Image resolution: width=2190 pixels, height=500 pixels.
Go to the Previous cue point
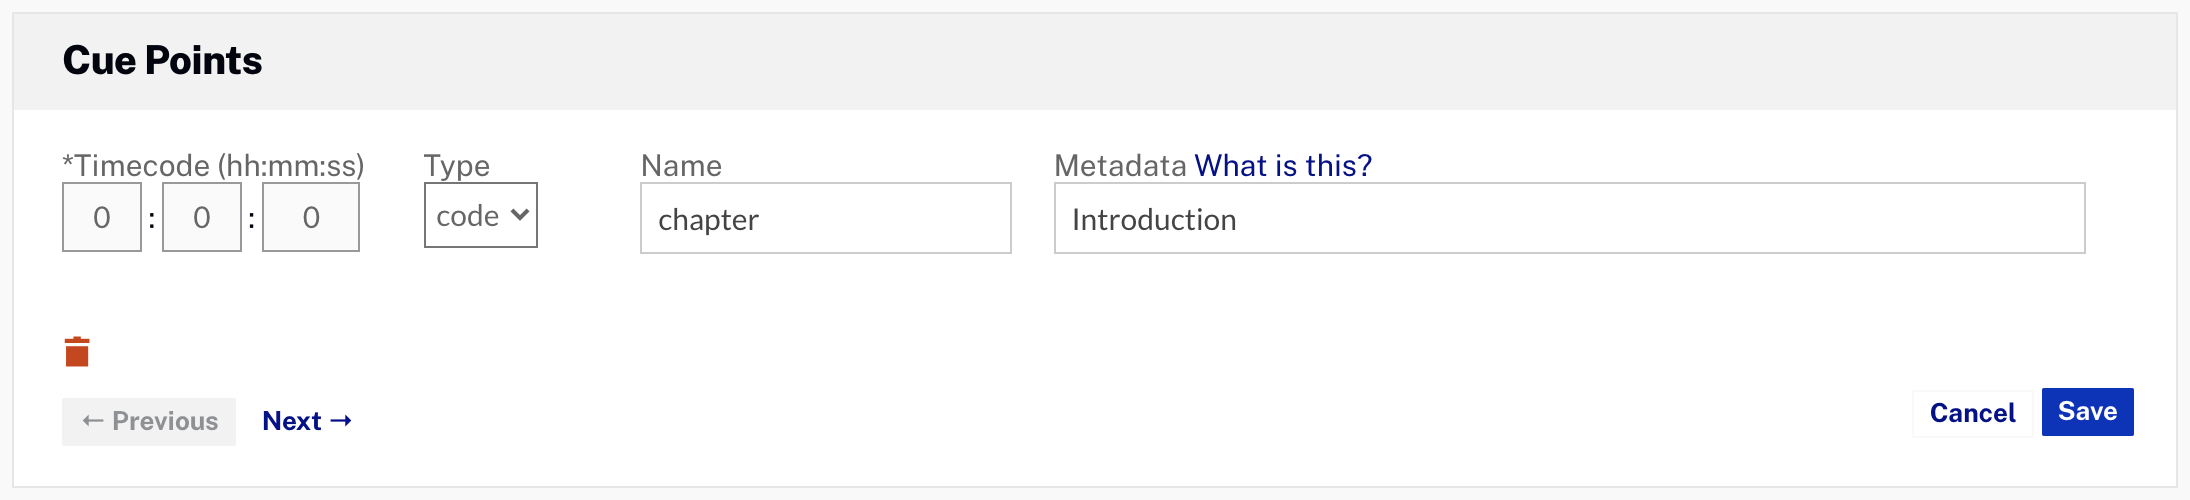[x=149, y=421]
